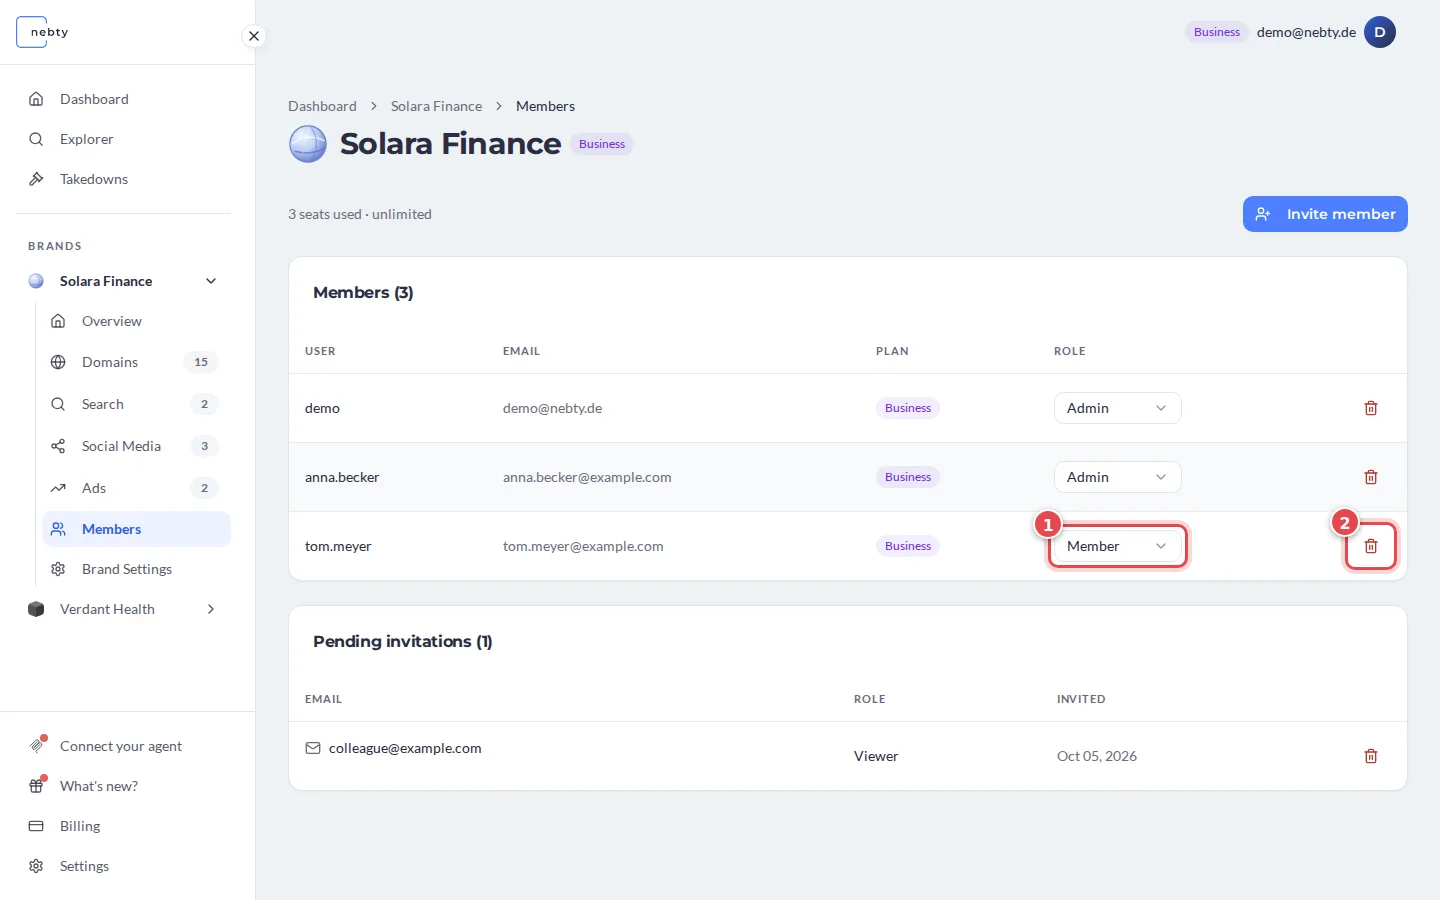
Task: Delete tom.meyer using the trash icon
Action: pyautogui.click(x=1371, y=546)
